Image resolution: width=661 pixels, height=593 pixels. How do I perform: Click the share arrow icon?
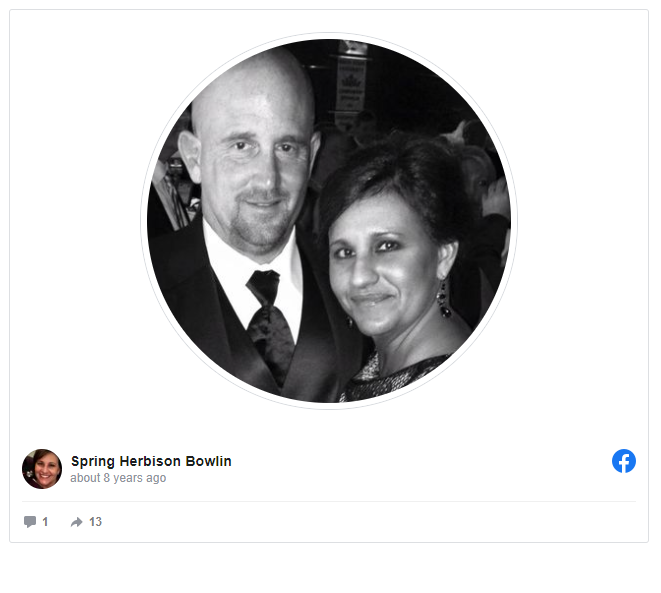pyautogui.click(x=76, y=522)
